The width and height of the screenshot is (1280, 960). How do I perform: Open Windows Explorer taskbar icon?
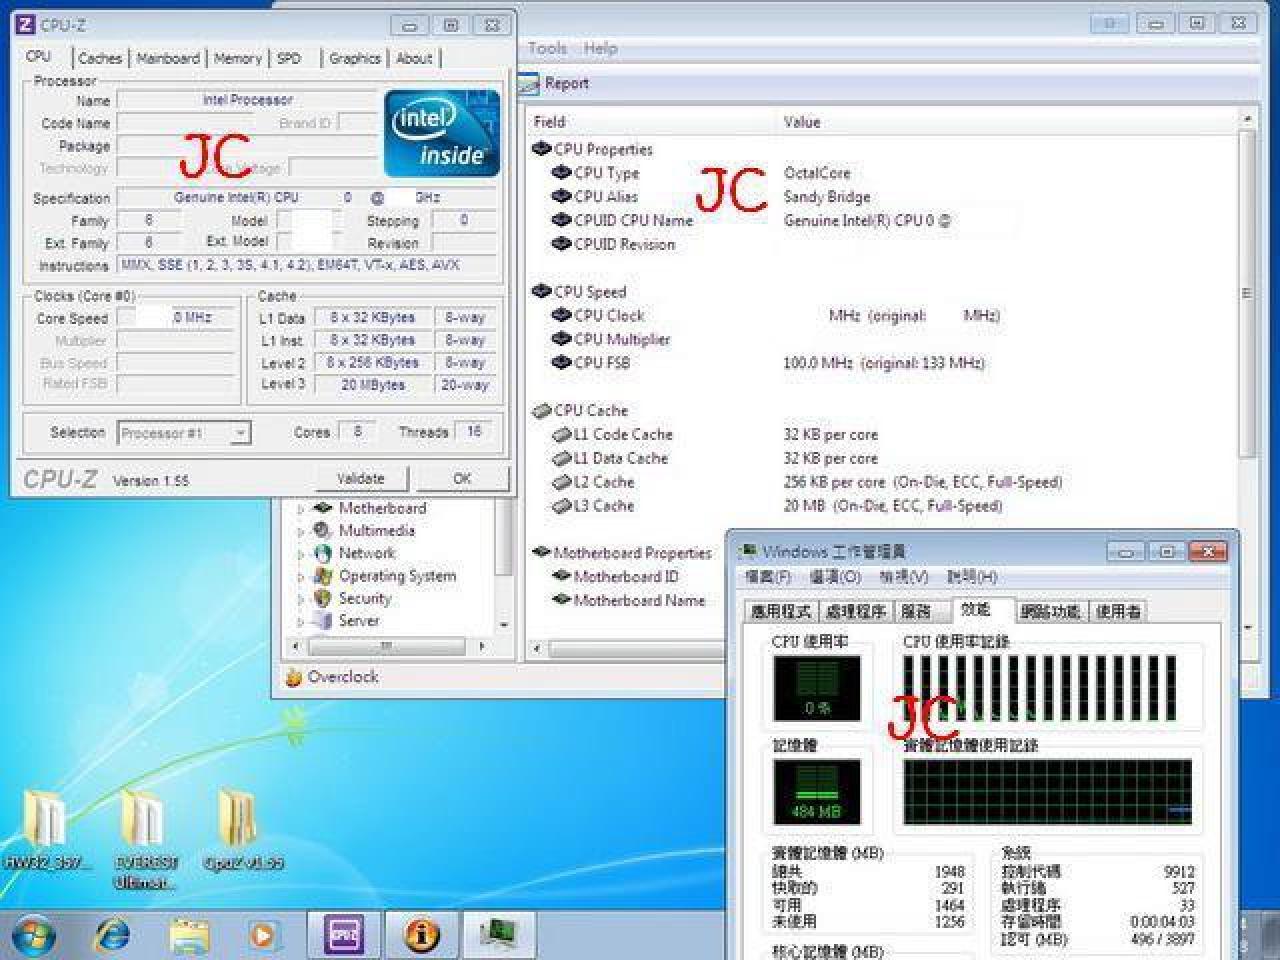189,936
